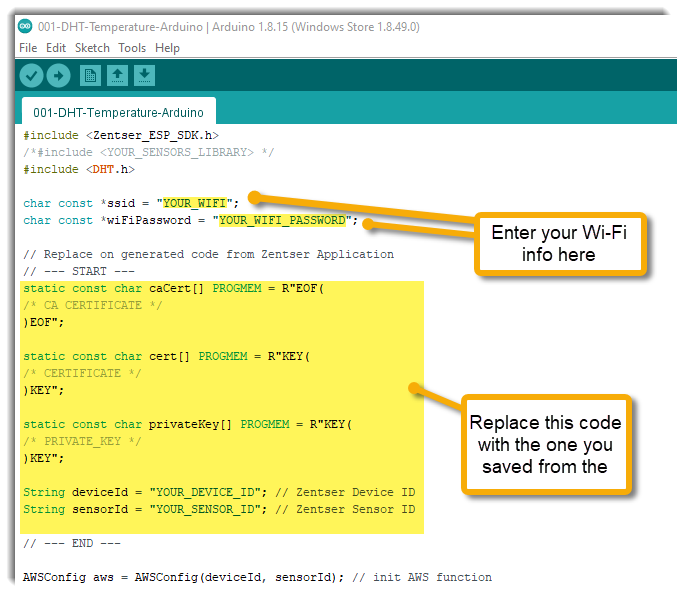Click the "// --- END ---" comment
The width and height of the screenshot is (677, 592).
tap(72, 543)
